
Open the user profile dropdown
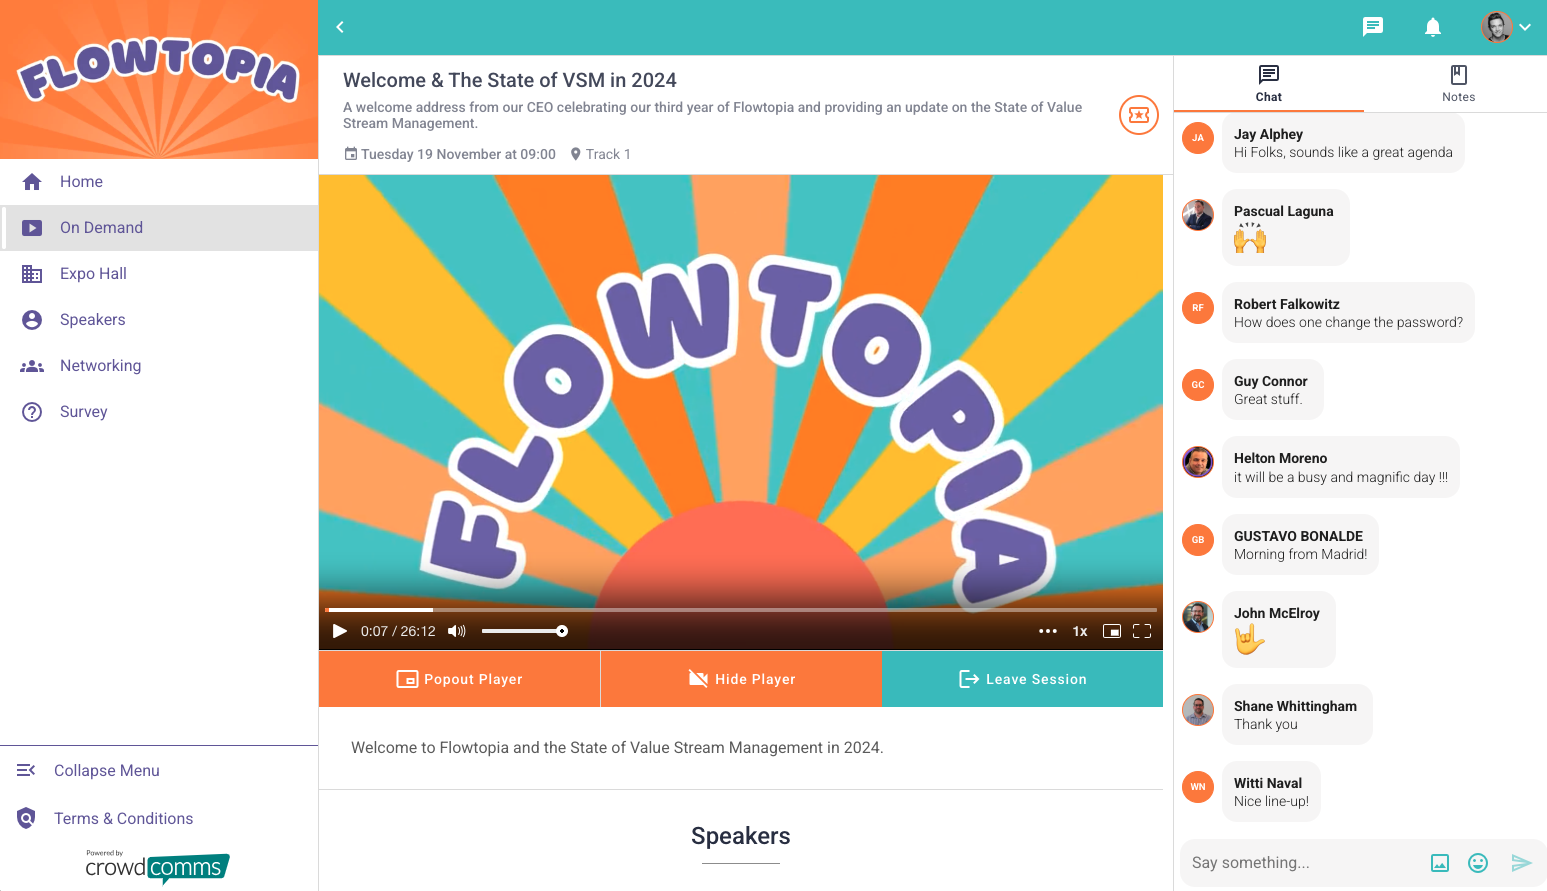(x=1506, y=27)
